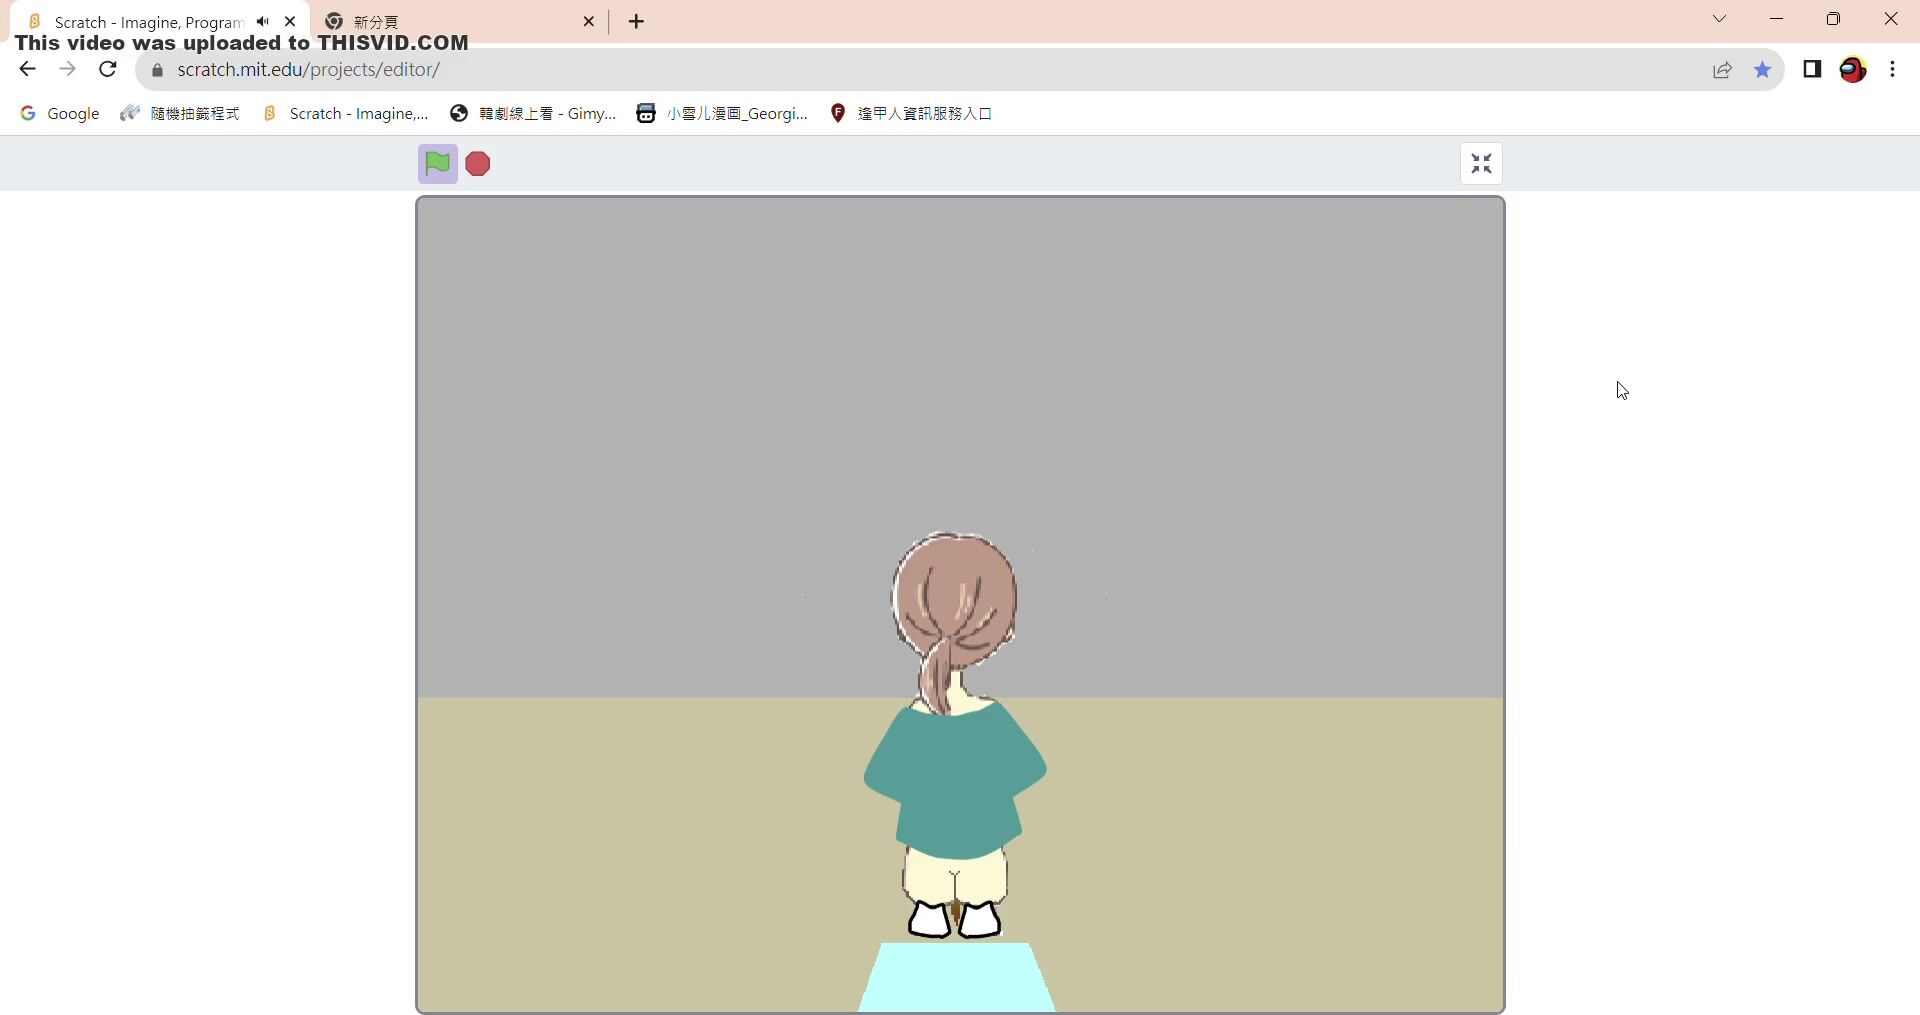
Task: Go back to previous page
Action: [x=27, y=70]
